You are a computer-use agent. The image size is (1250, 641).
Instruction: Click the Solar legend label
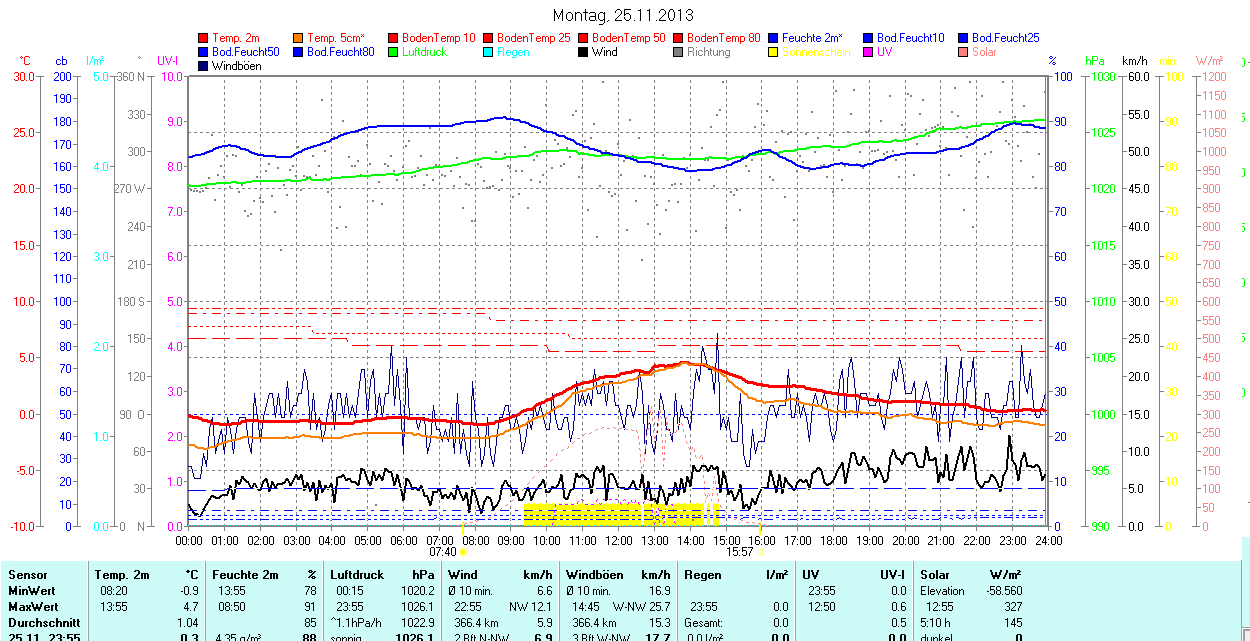pos(984,52)
